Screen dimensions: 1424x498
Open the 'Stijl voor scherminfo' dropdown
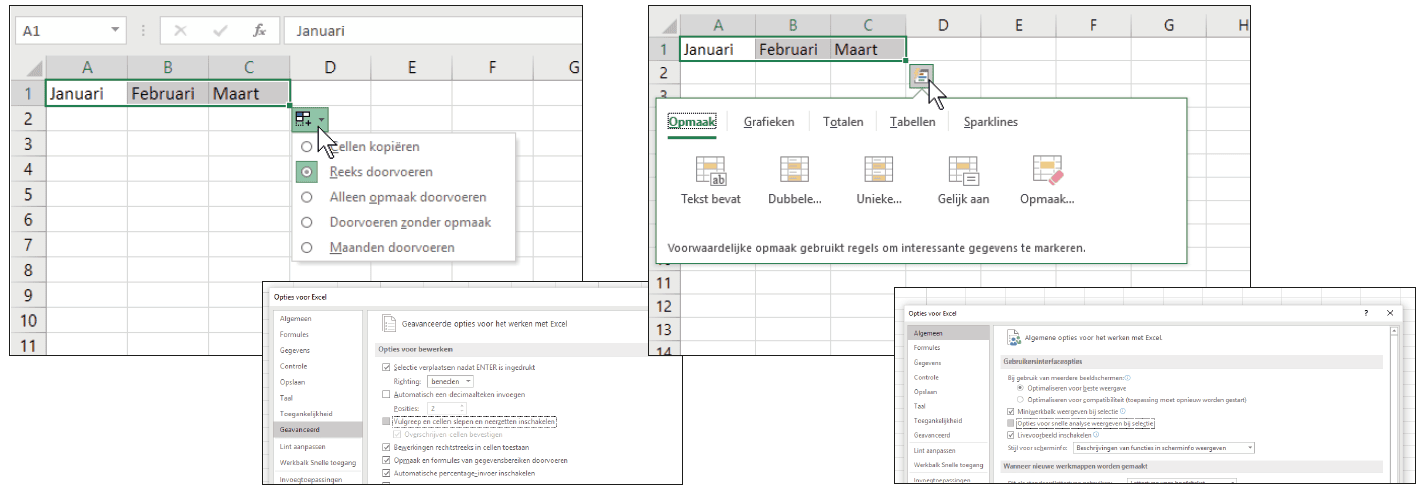tap(1164, 448)
